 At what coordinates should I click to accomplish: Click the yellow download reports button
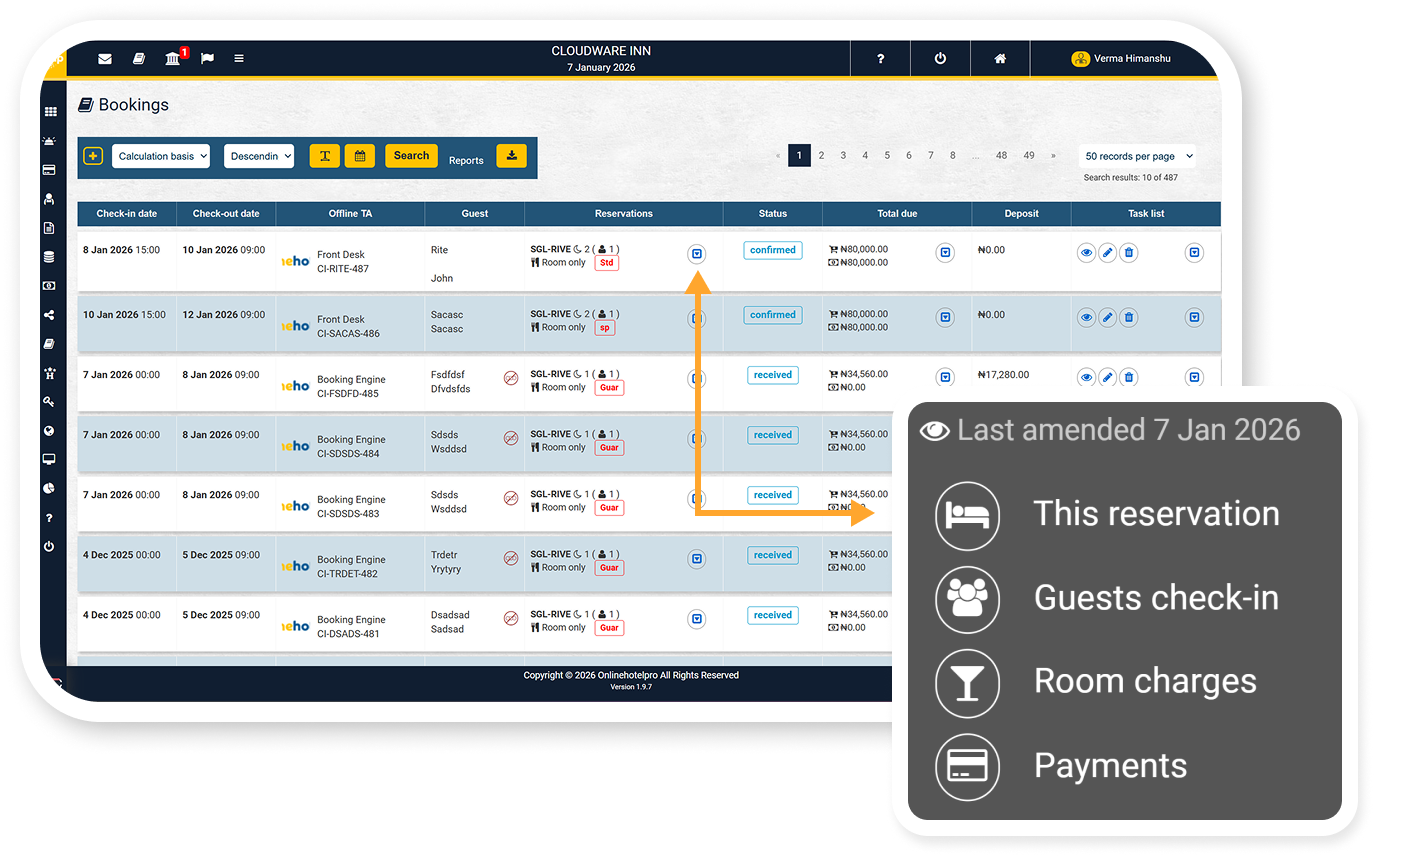pos(511,156)
